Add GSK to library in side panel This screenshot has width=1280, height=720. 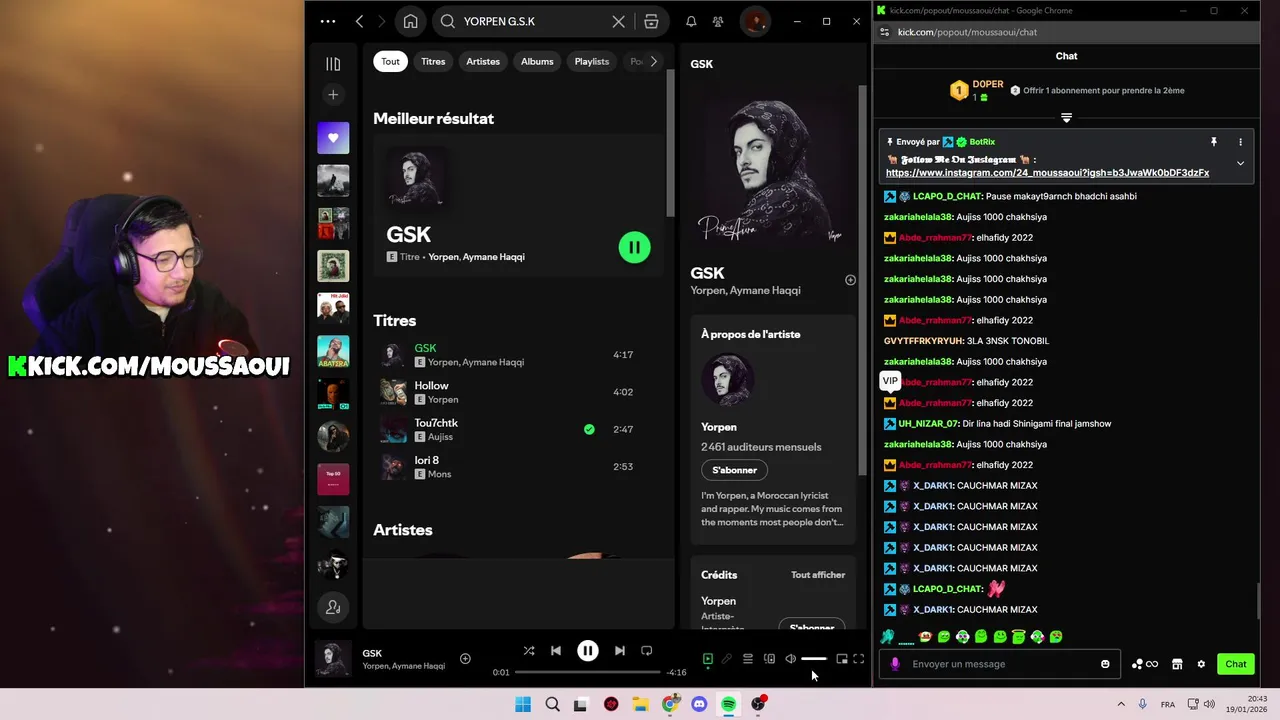point(850,280)
